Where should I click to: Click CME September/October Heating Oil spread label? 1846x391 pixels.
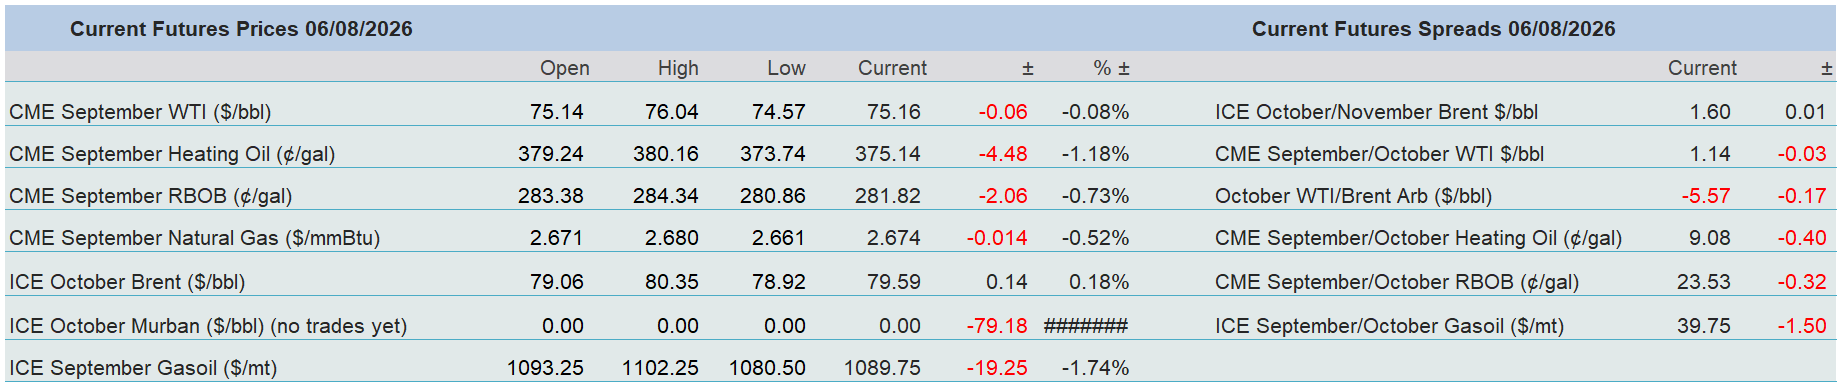1418,238
